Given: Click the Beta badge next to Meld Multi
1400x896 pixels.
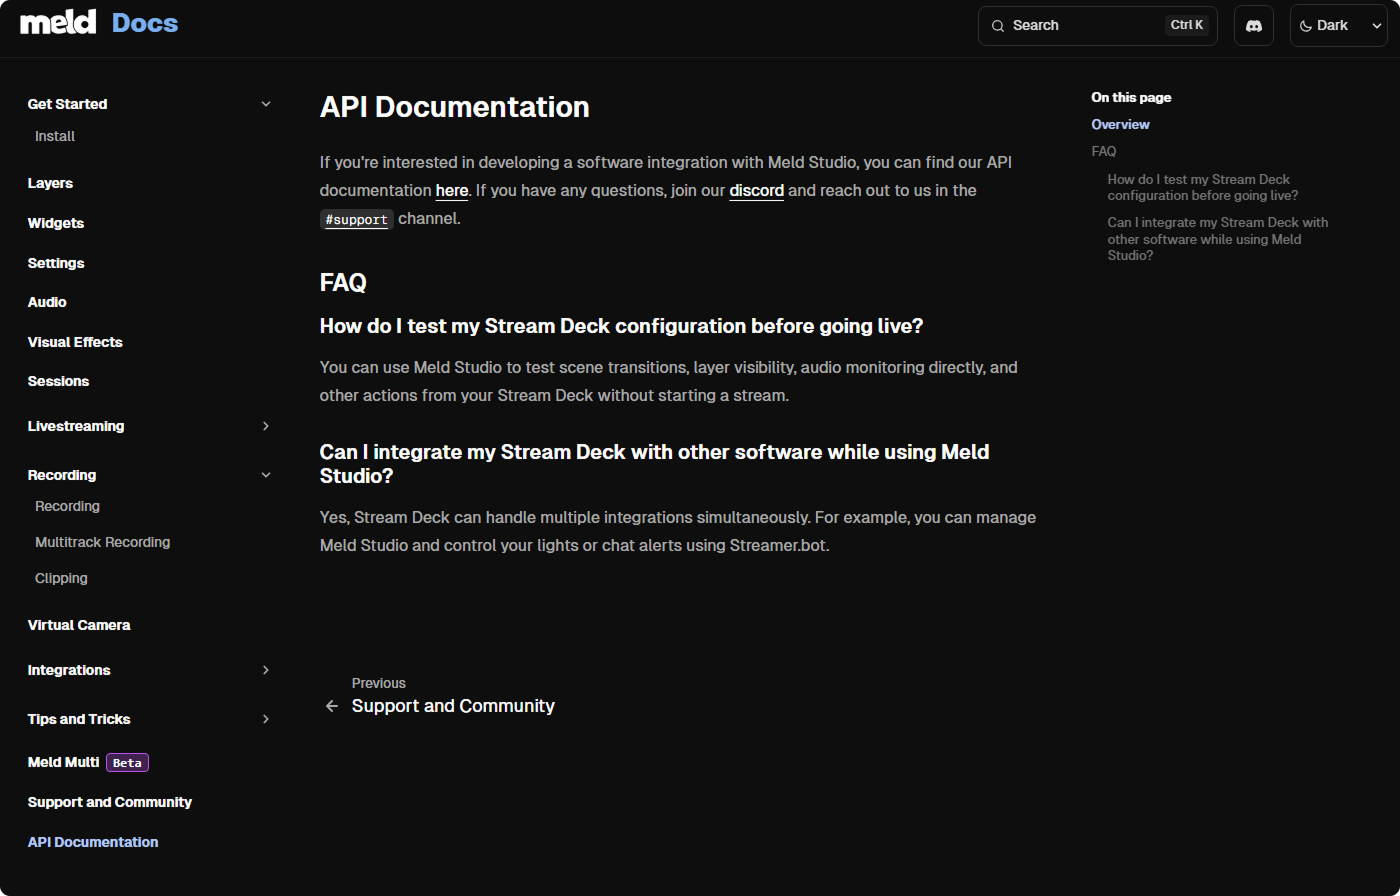Looking at the screenshot, I should coord(127,762).
